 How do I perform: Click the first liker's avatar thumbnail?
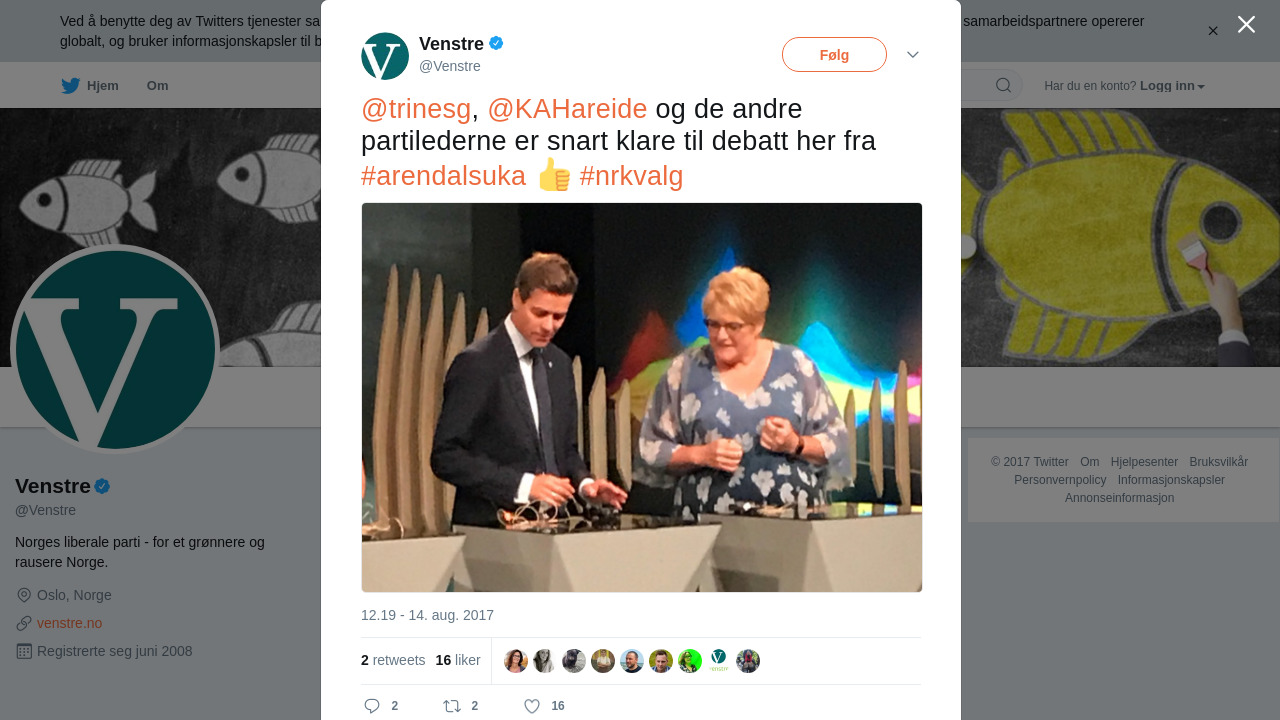pyautogui.click(x=516, y=661)
